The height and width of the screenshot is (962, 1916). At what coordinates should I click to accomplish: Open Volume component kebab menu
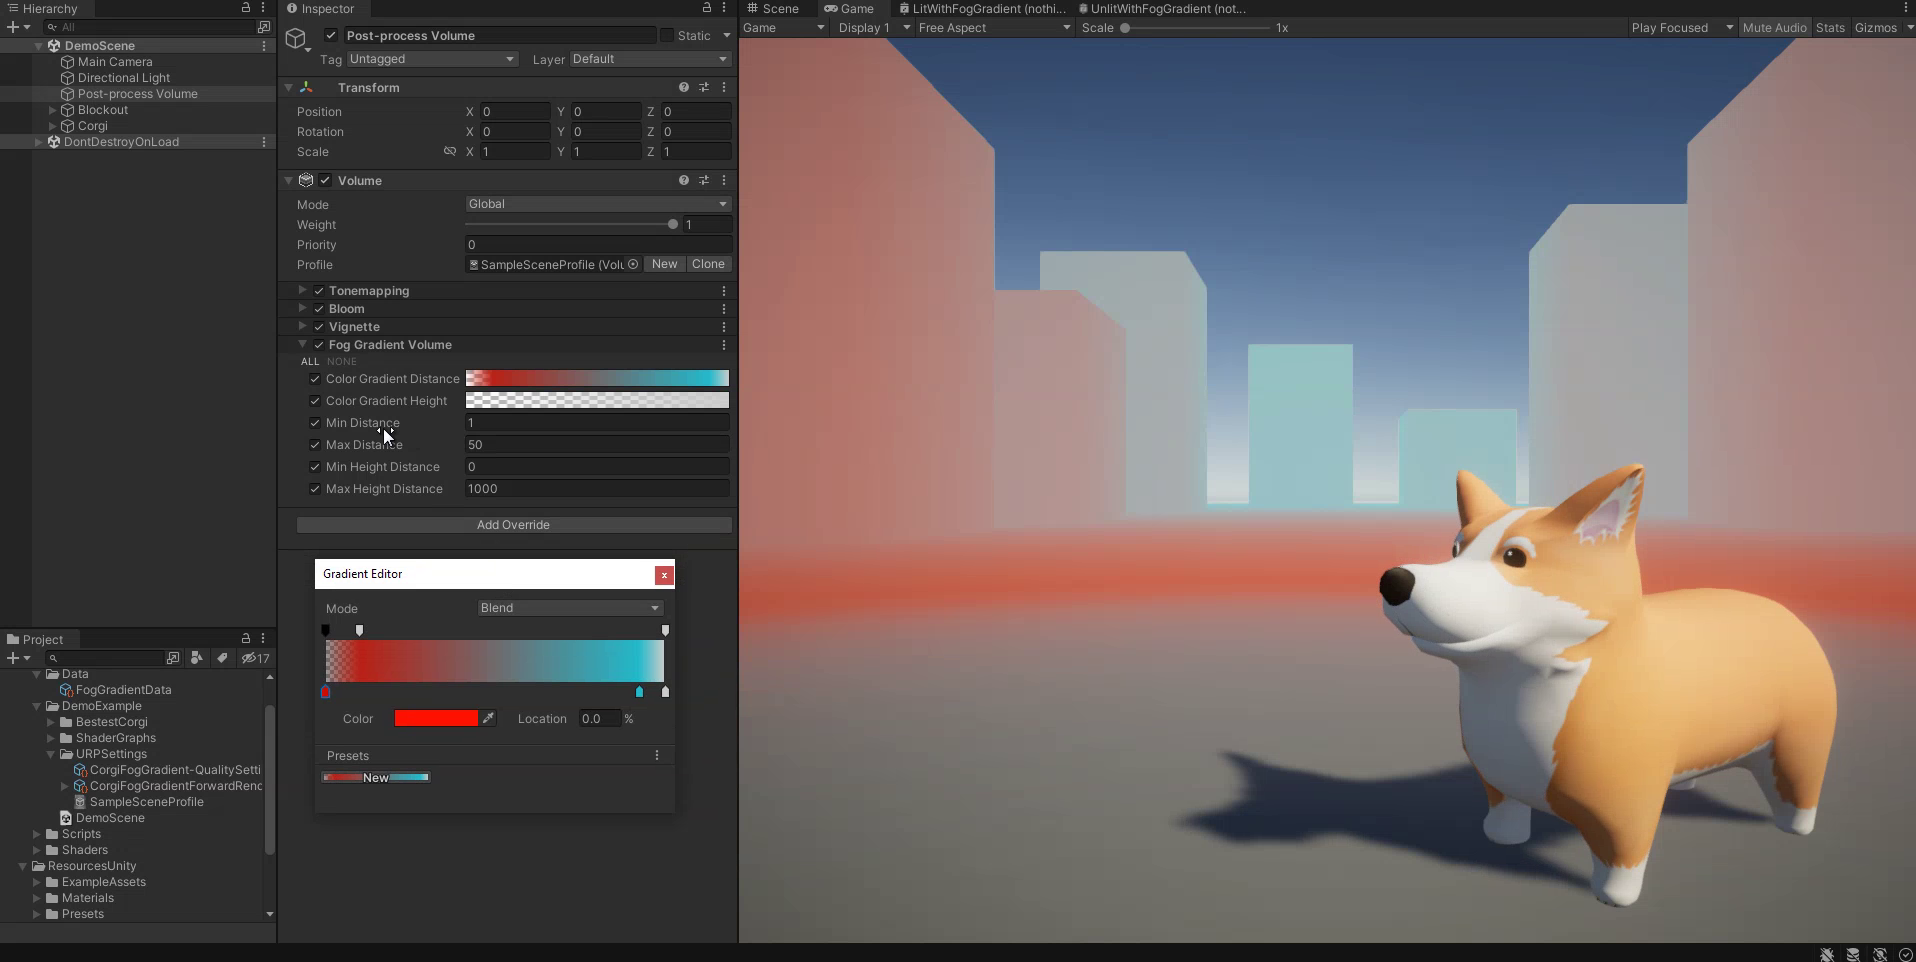tap(724, 181)
